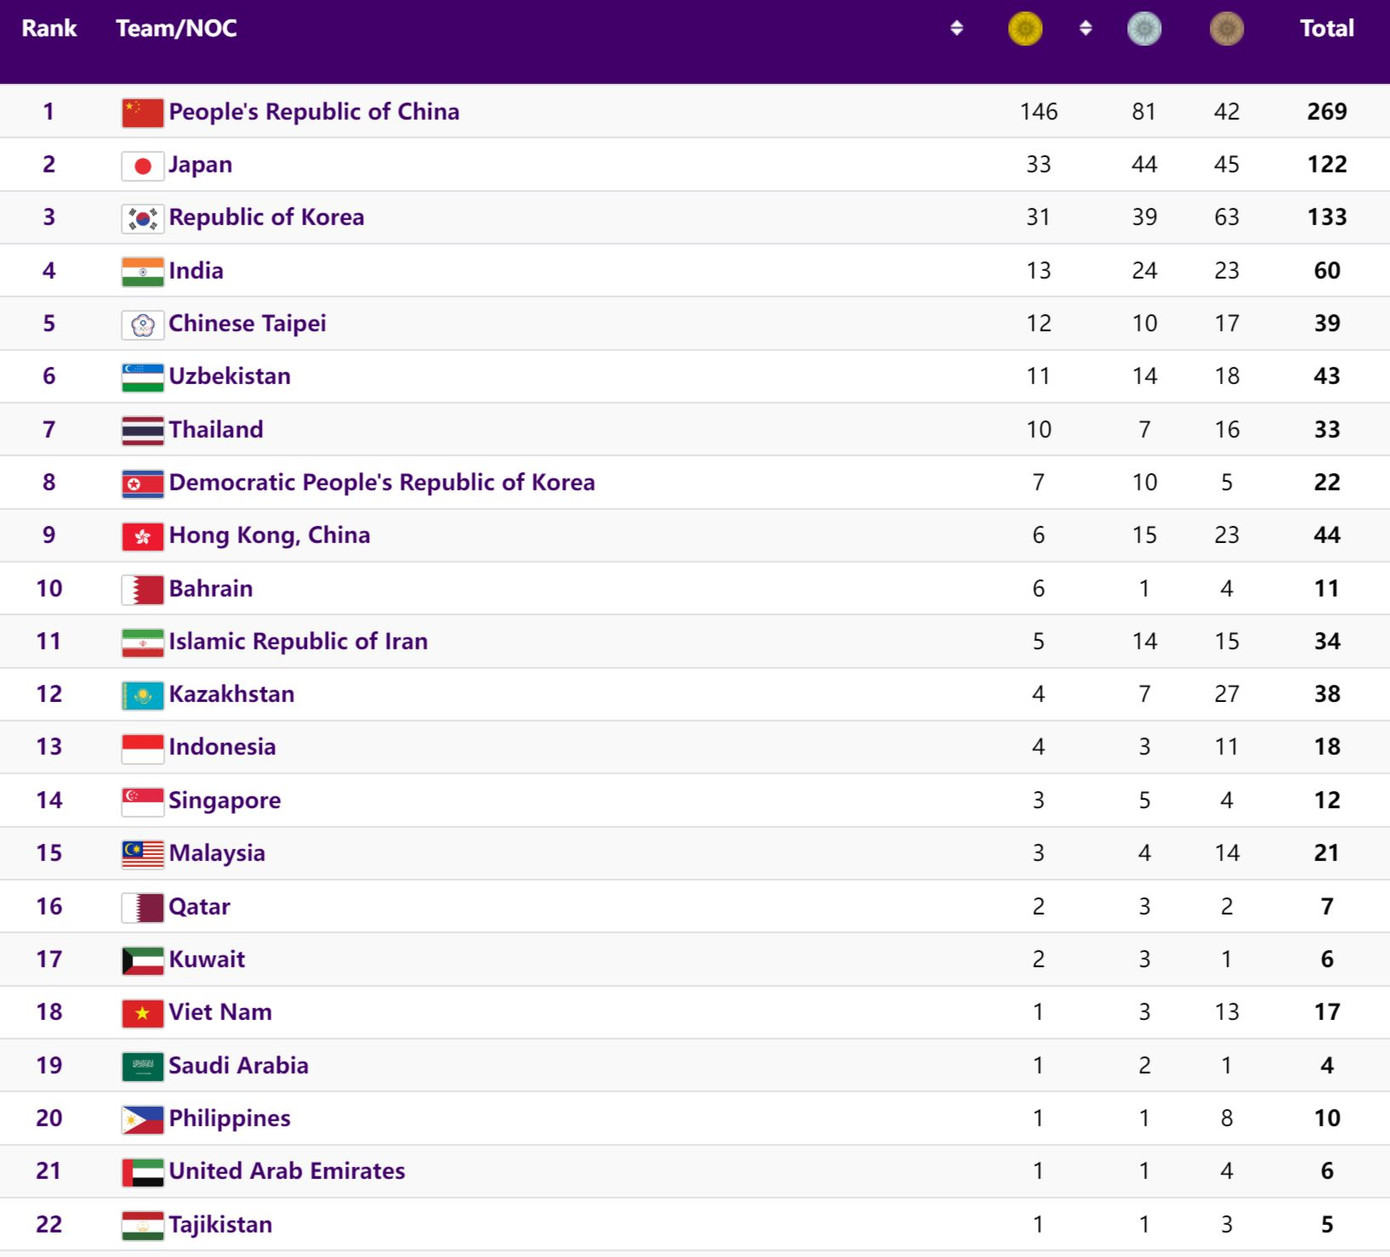Click the bronze medal header icon

click(x=1226, y=28)
